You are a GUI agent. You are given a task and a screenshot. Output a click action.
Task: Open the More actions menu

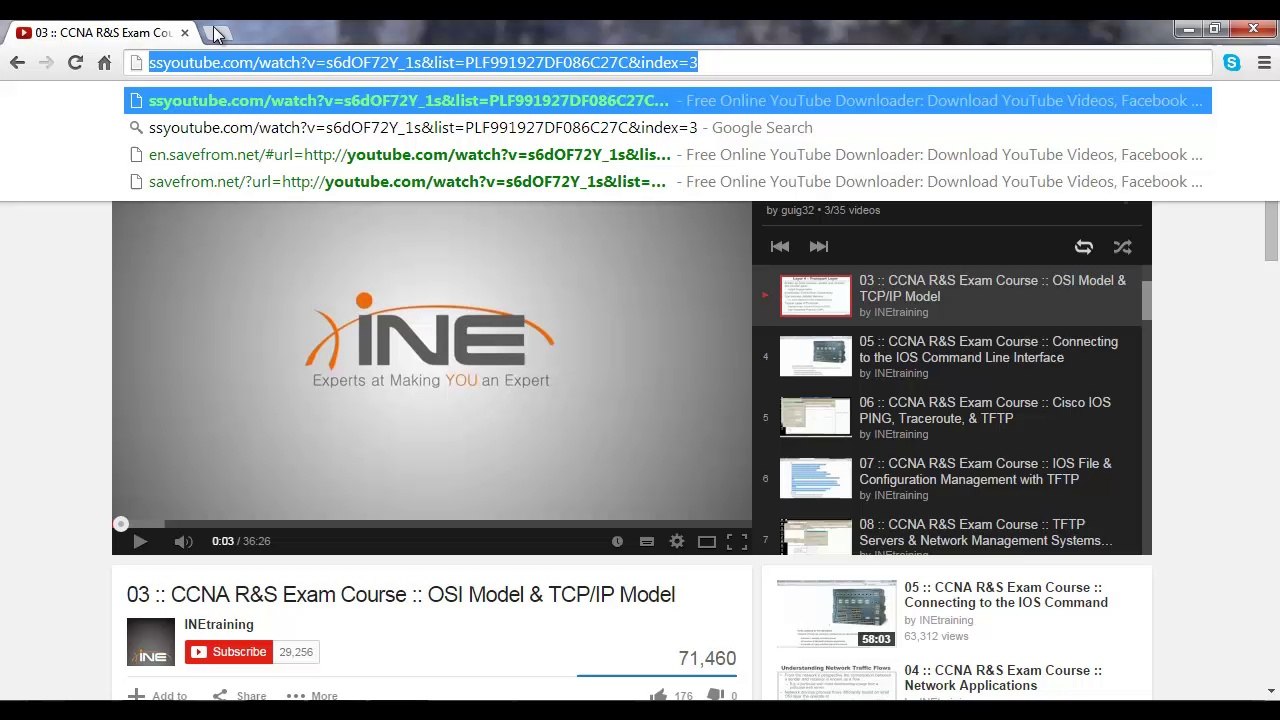point(312,695)
